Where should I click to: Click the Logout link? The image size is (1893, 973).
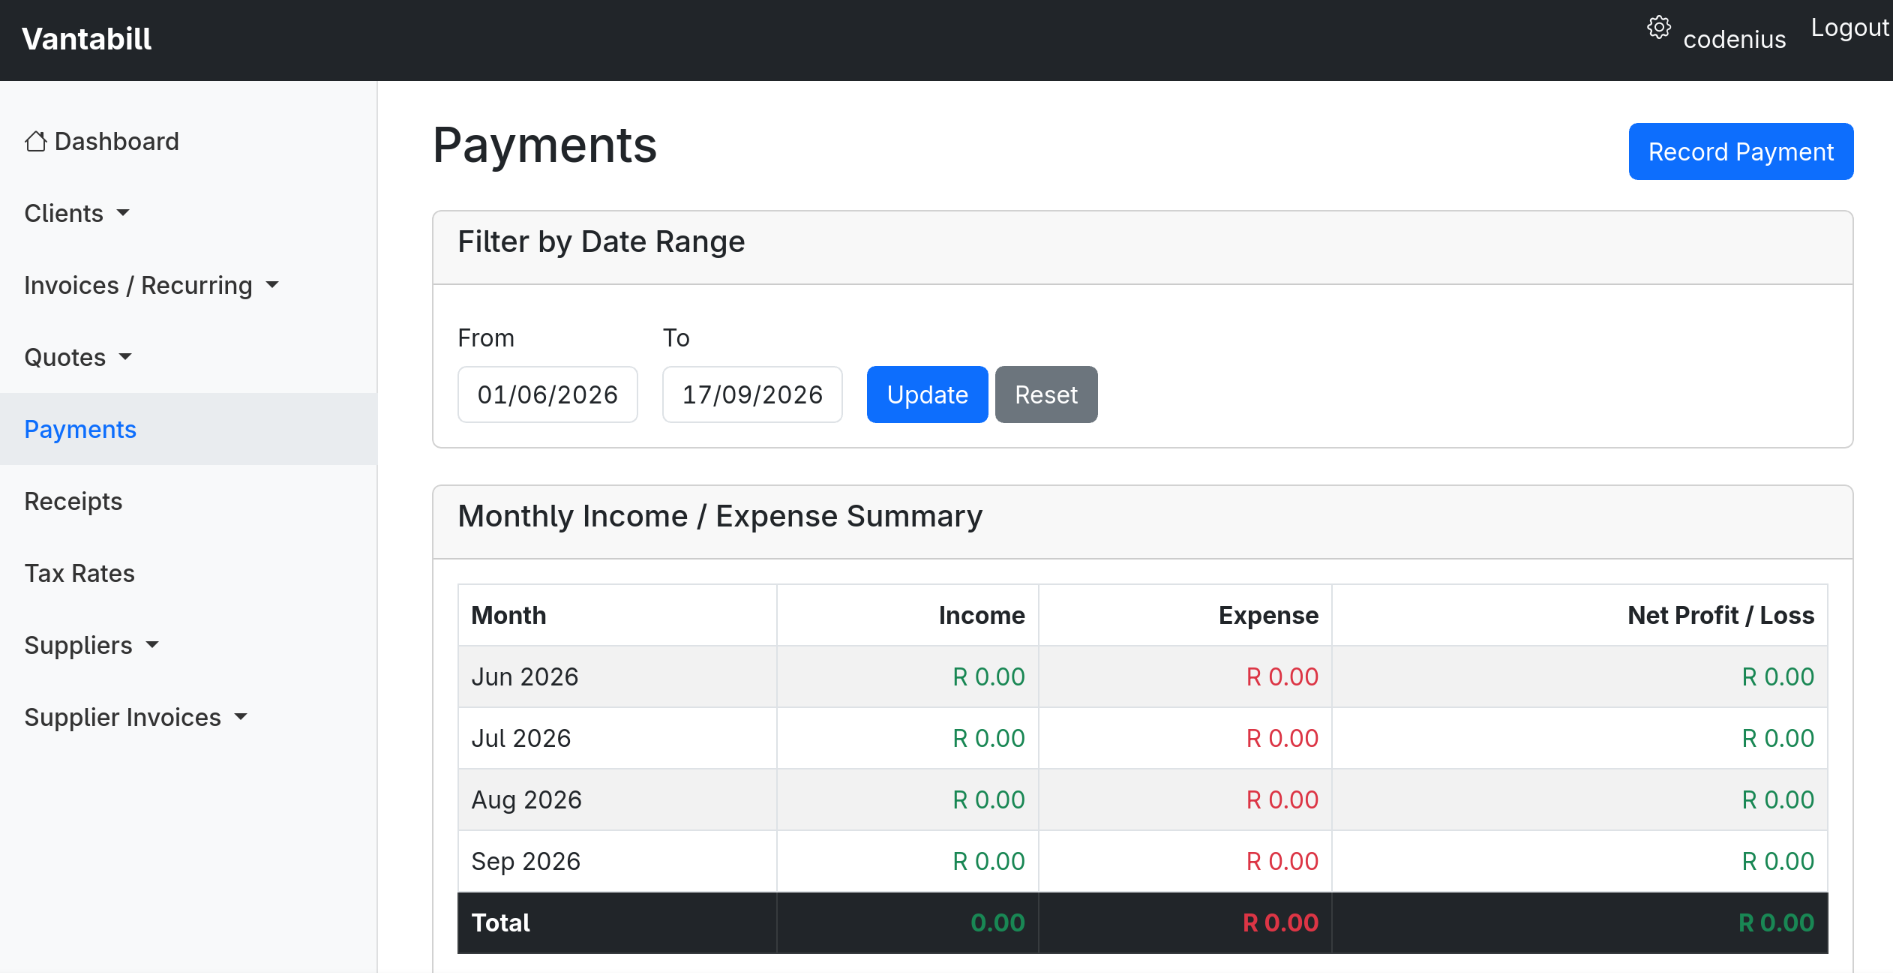(1850, 28)
